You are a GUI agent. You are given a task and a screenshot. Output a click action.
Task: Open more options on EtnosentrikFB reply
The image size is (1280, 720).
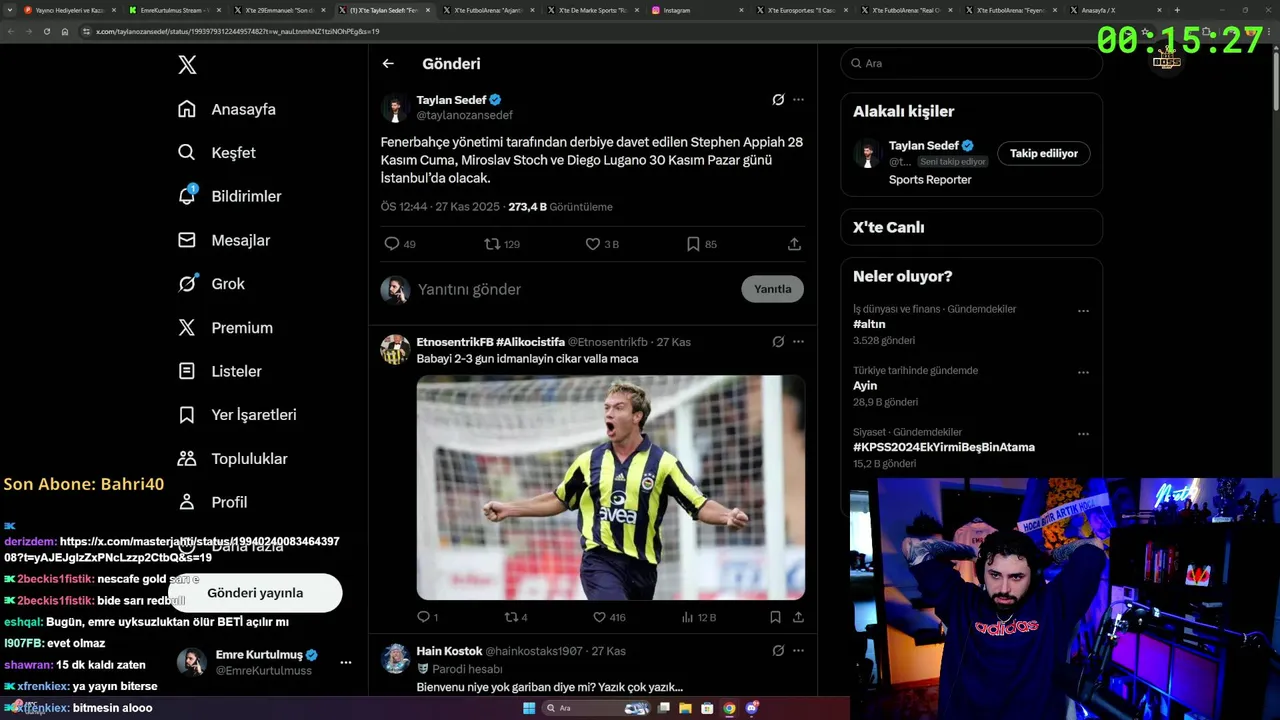click(x=798, y=342)
